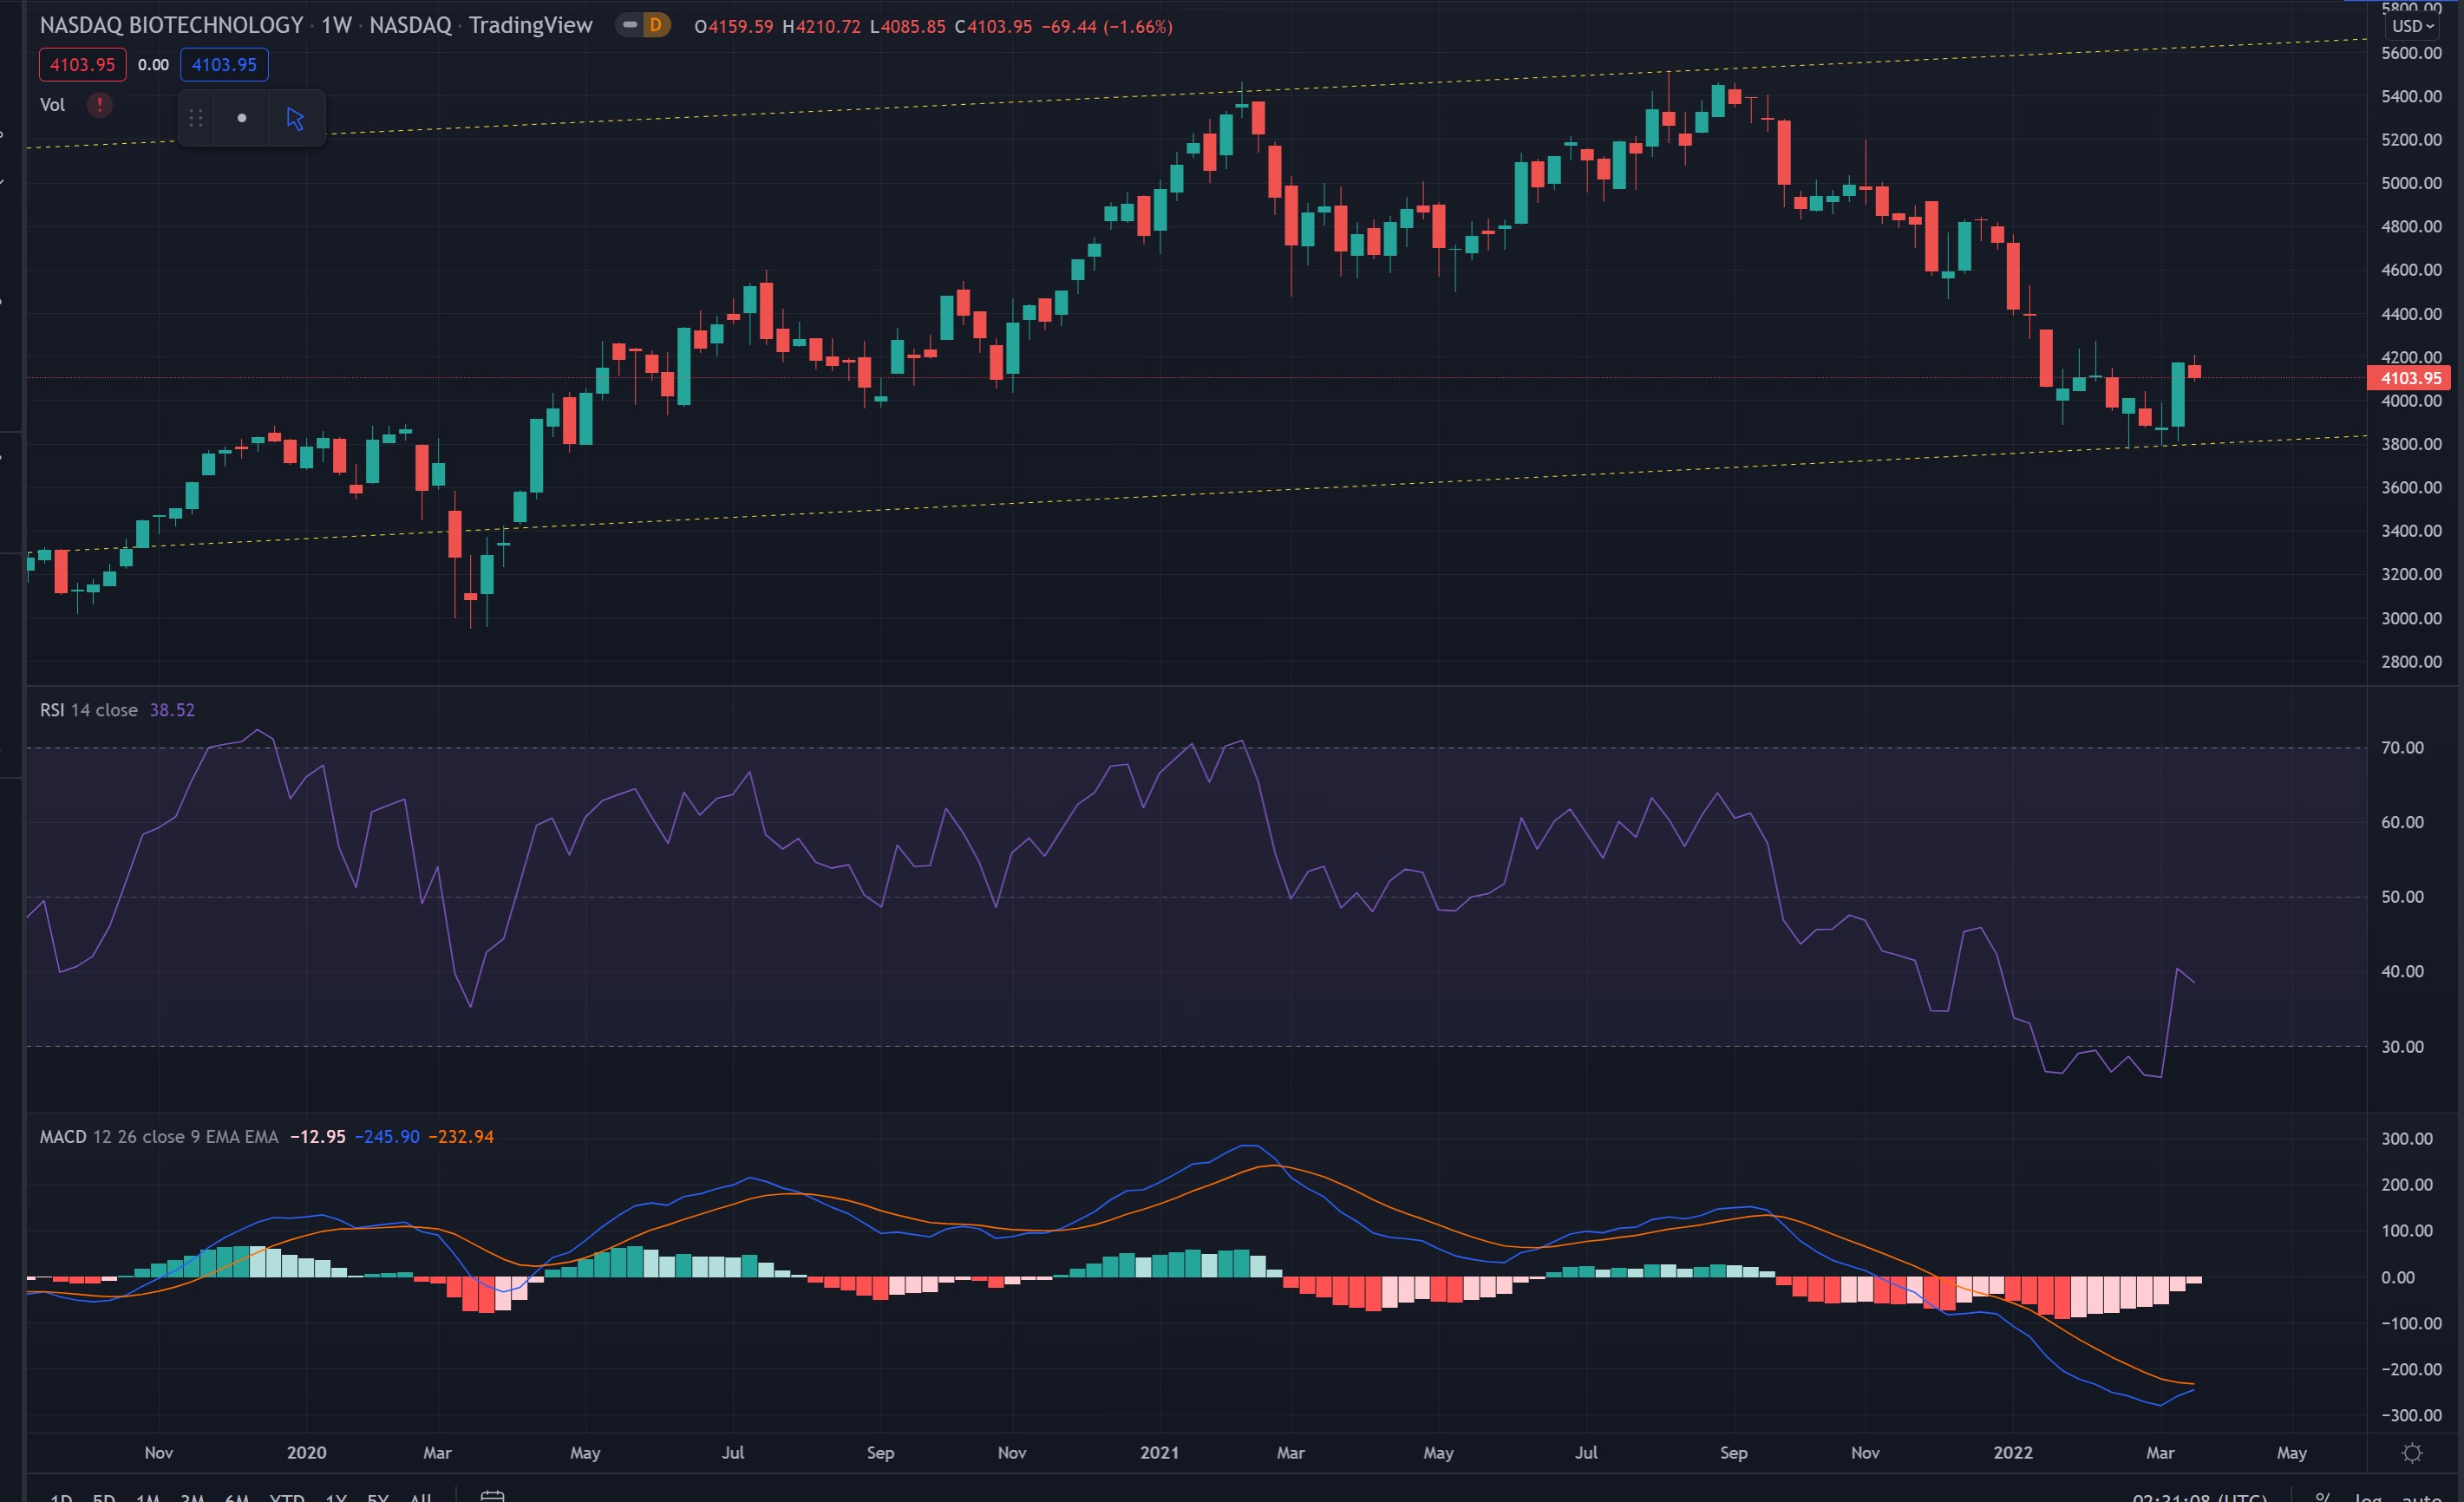
Task: Click the Sep 2021 time axis label
Action: click(x=1733, y=1452)
